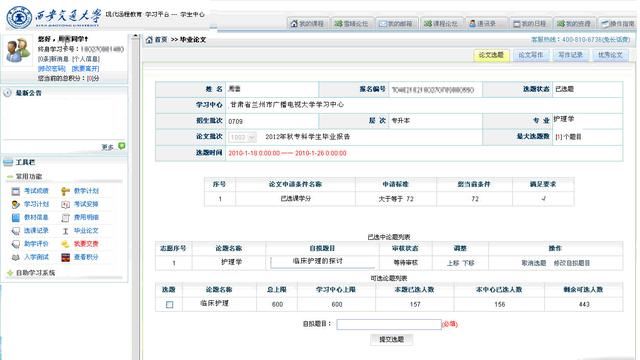Click 上移 in the selected topic row
The height and width of the screenshot is (360, 640).
[x=453, y=263]
